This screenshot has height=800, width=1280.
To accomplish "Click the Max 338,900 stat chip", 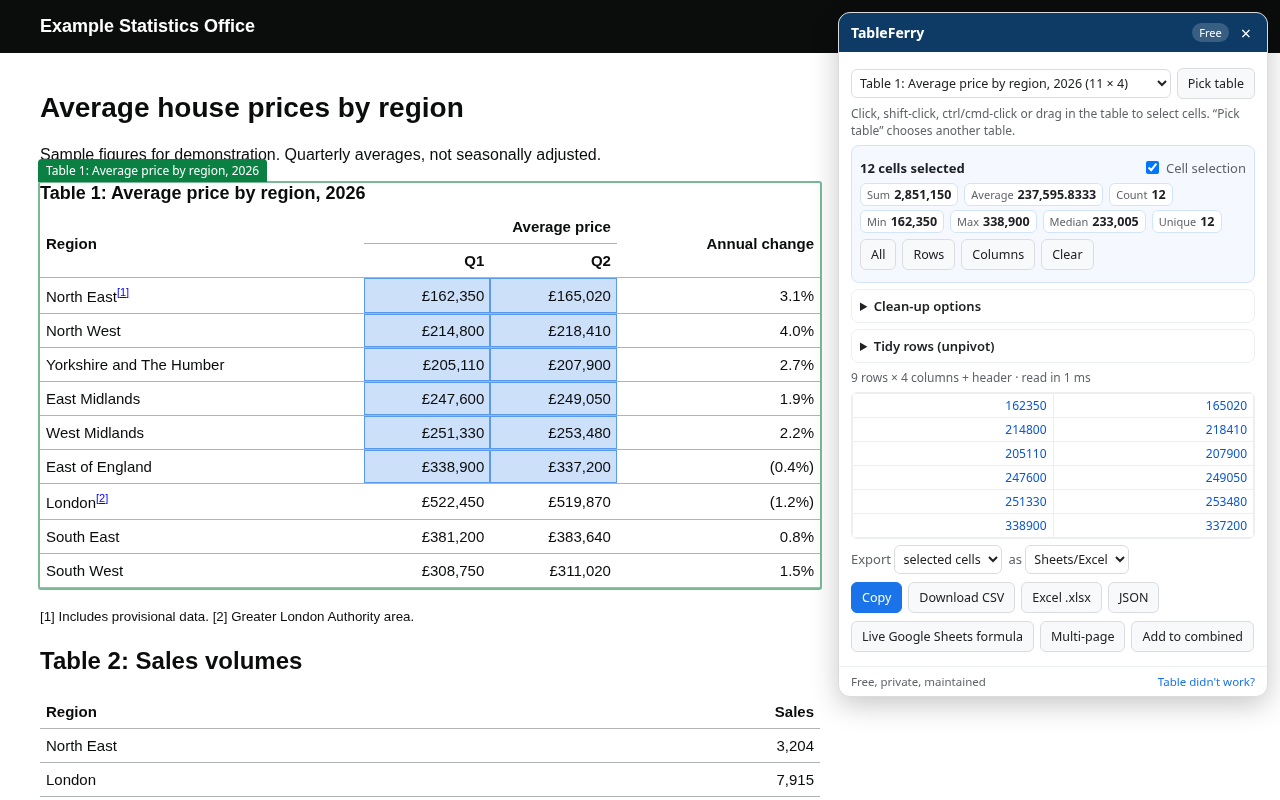I will tap(993, 222).
